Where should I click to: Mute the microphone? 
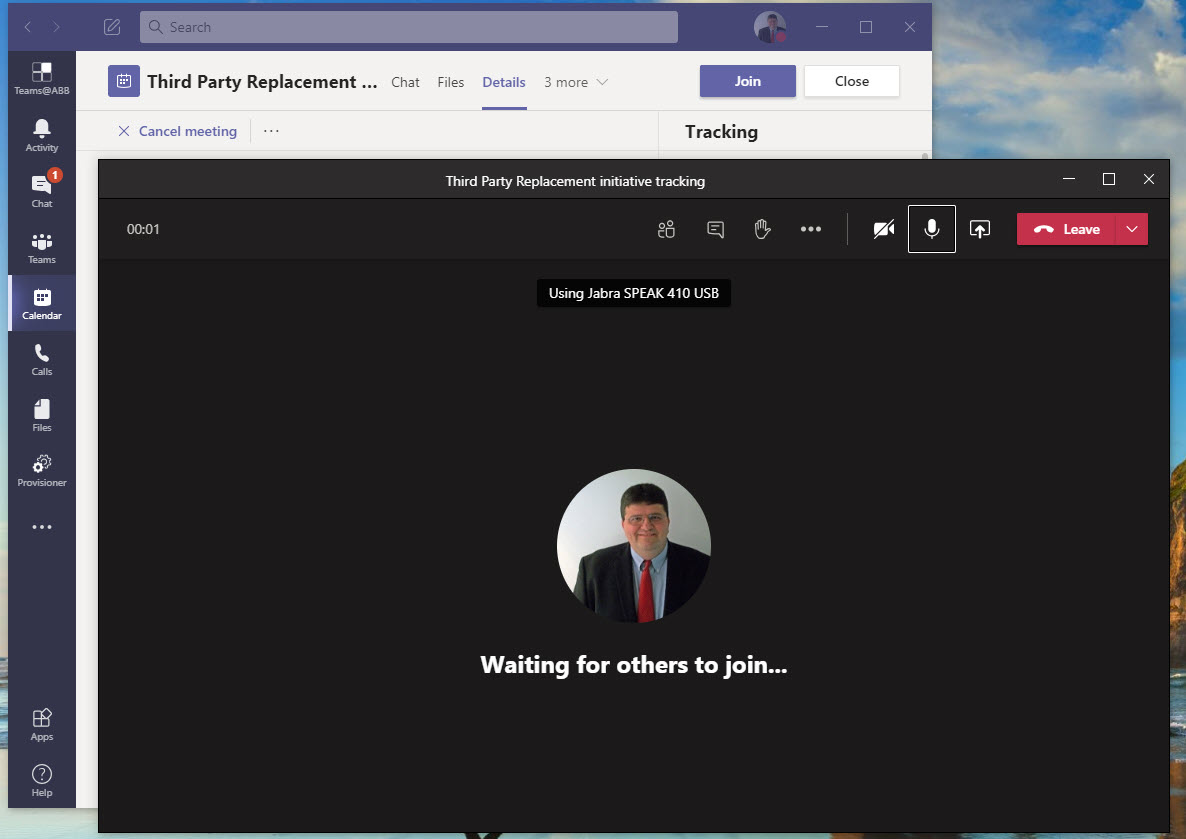tap(932, 229)
